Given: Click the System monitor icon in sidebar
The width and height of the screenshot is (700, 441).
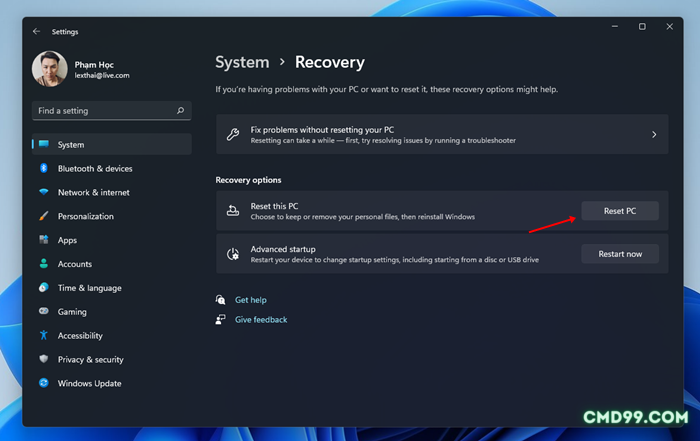Looking at the screenshot, I should point(44,144).
